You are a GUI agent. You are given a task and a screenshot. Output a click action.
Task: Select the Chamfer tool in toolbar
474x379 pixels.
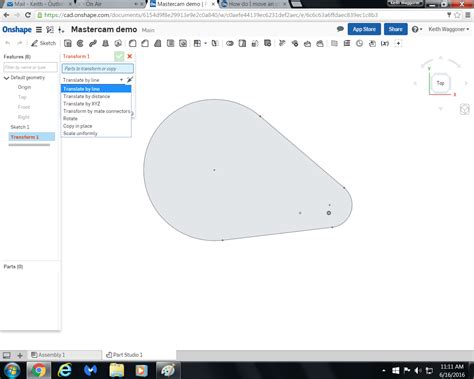145,43
